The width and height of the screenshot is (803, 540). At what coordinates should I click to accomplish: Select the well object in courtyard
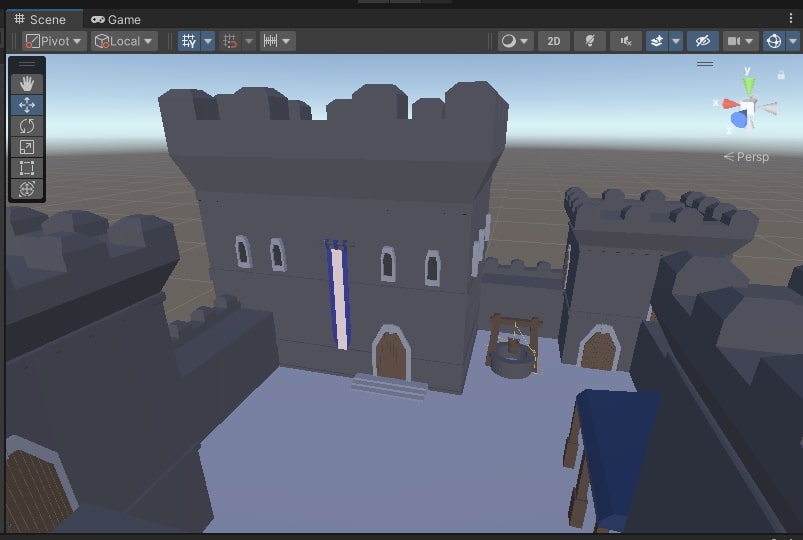[x=513, y=347]
